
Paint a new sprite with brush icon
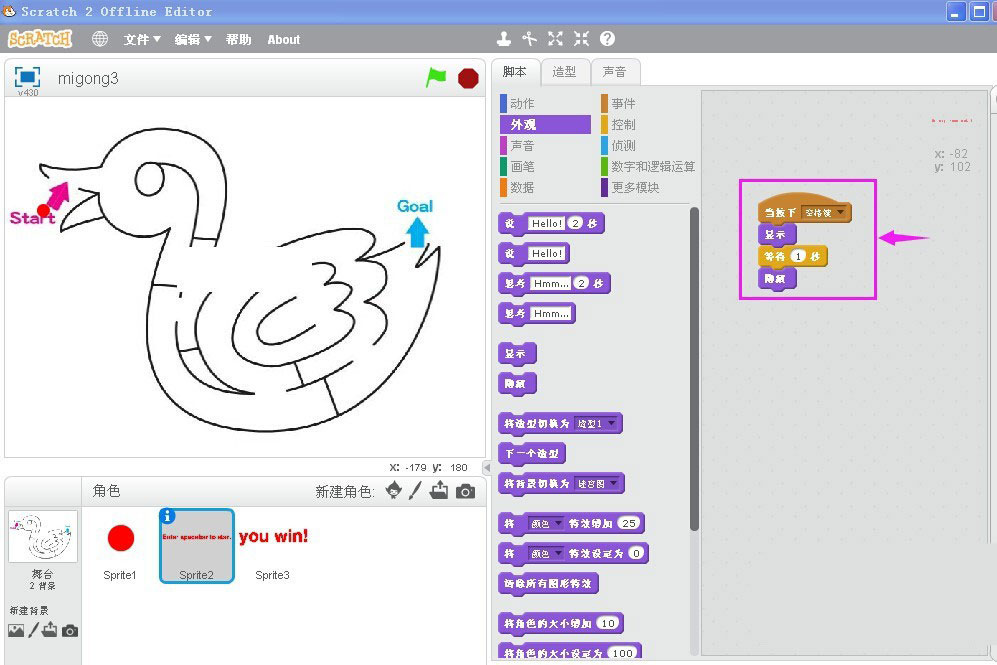[x=415, y=491]
